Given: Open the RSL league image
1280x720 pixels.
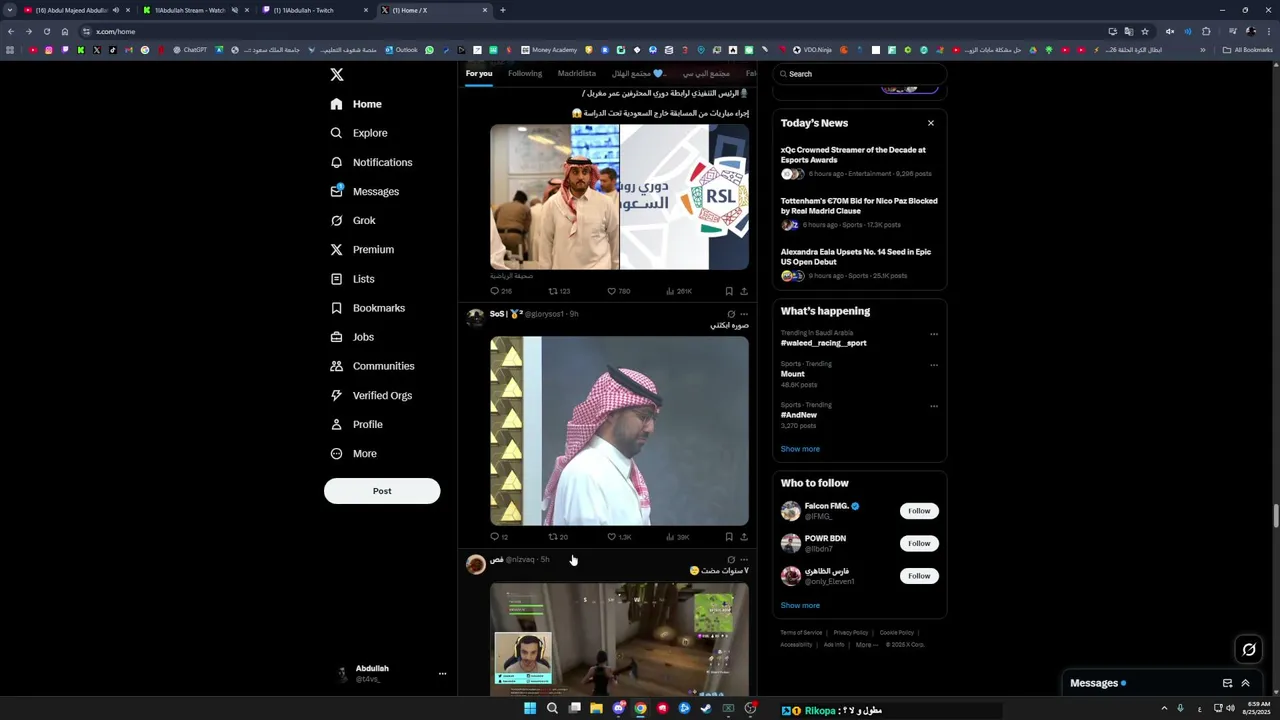Looking at the screenshot, I should [619, 197].
